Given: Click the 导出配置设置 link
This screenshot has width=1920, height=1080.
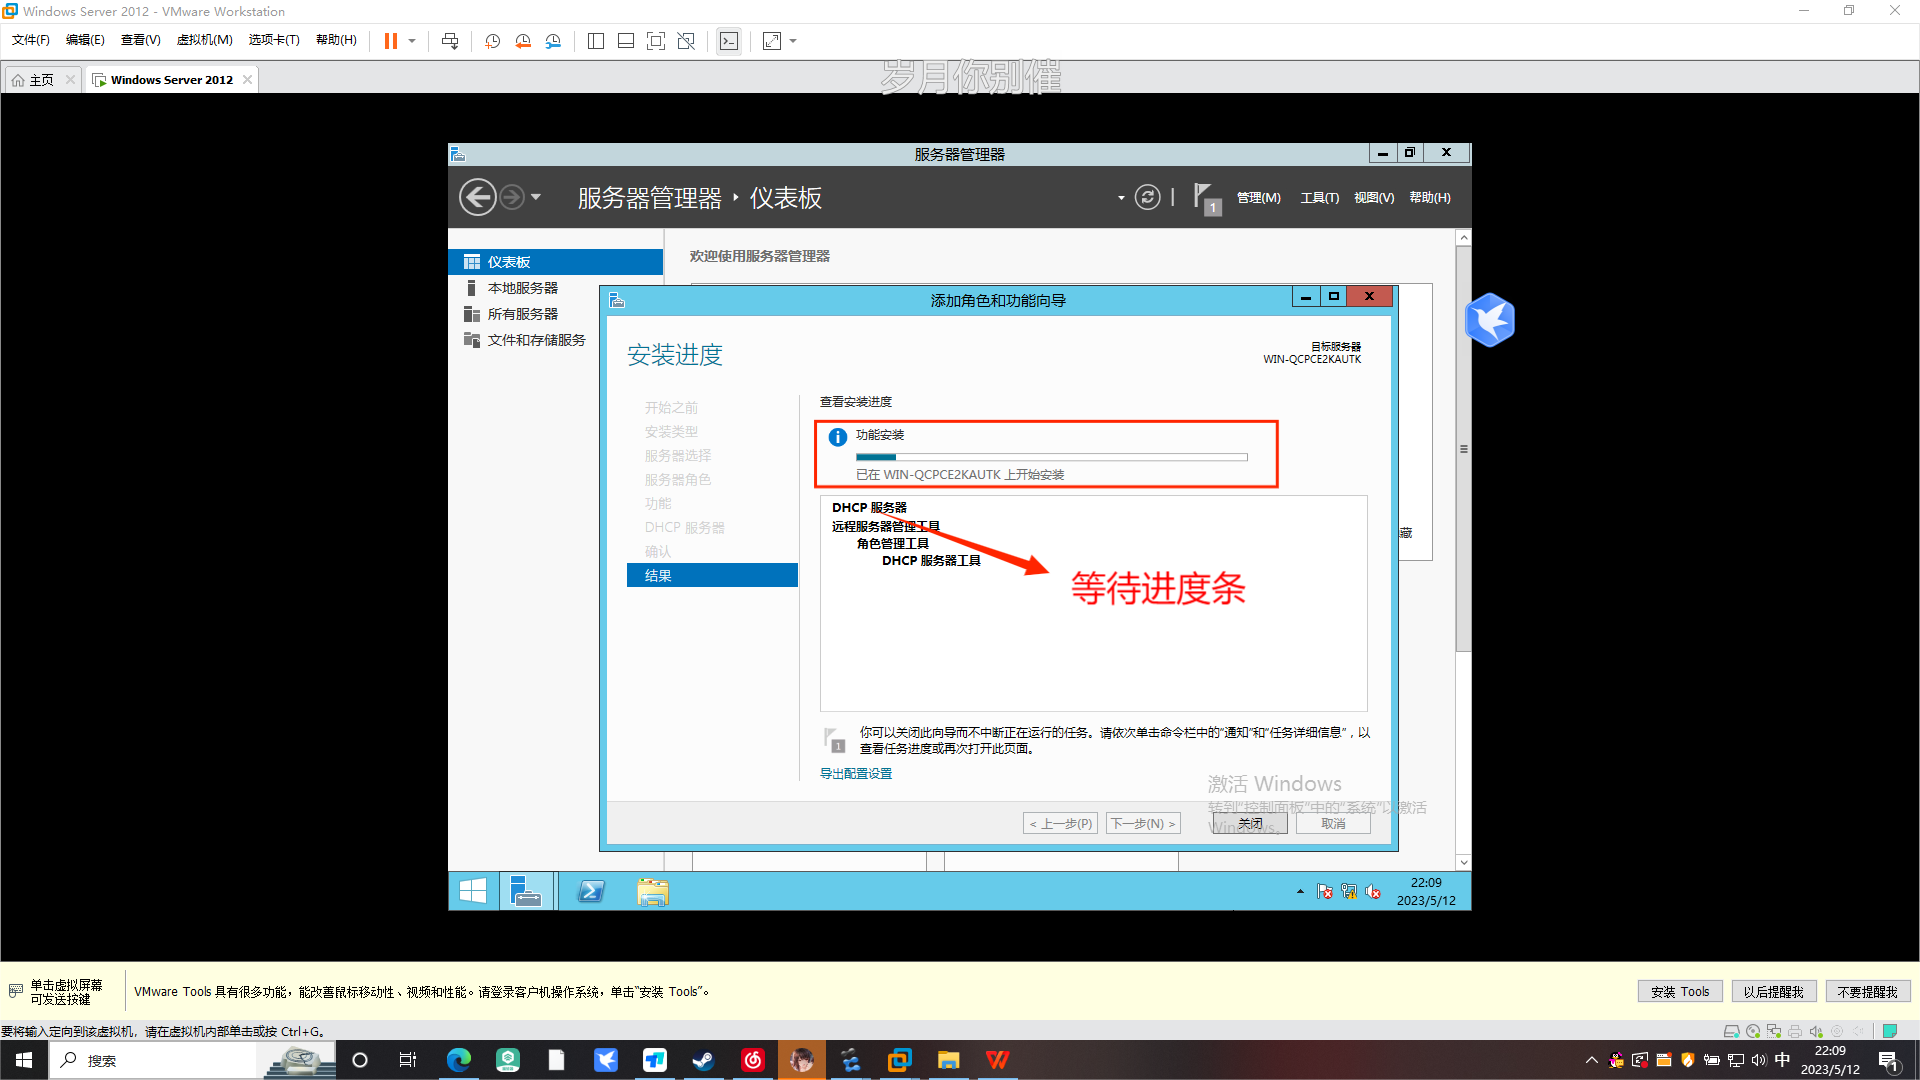Looking at the screenshot, I should click(x=856, y=773).
